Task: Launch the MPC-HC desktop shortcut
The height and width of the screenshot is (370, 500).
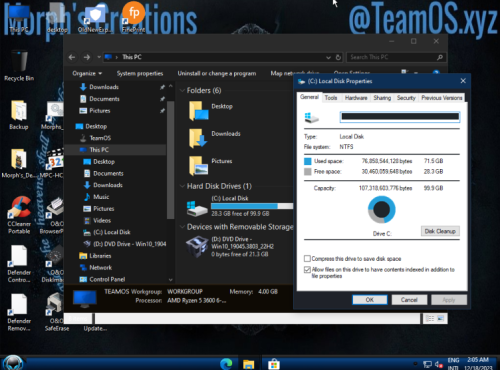Action: click(x=53, y=163)
